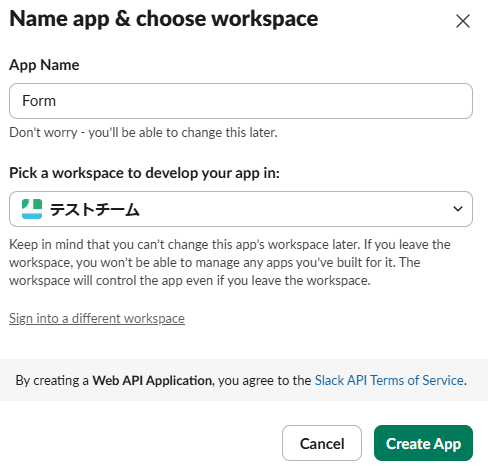Screen dimensions: 488x468
Task: Click the App Name field containing Form
Action: [241, 101]
